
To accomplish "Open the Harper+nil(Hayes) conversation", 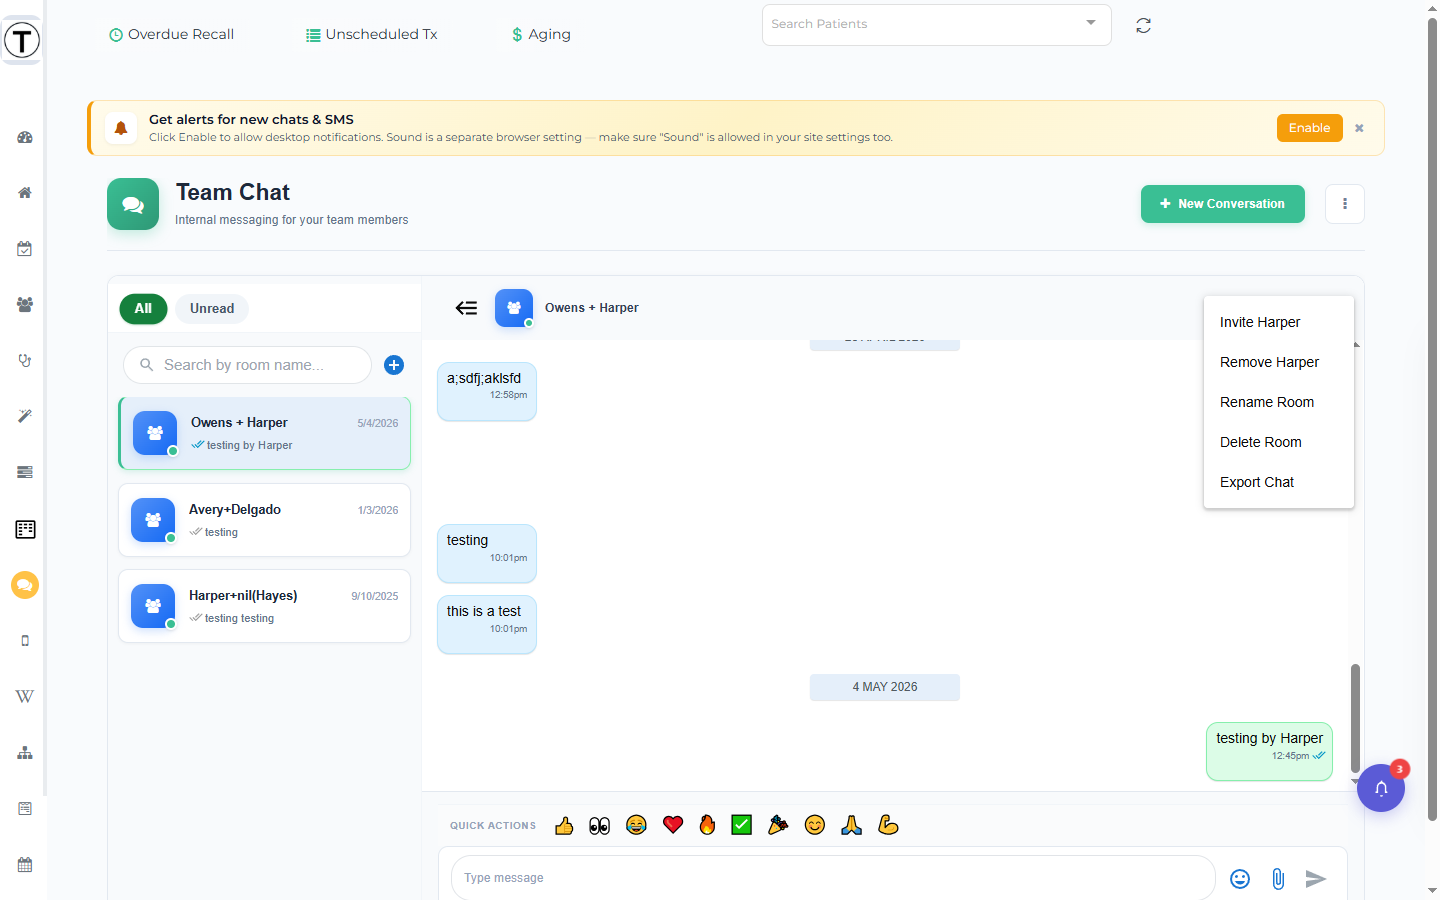I will click(265, 606).
